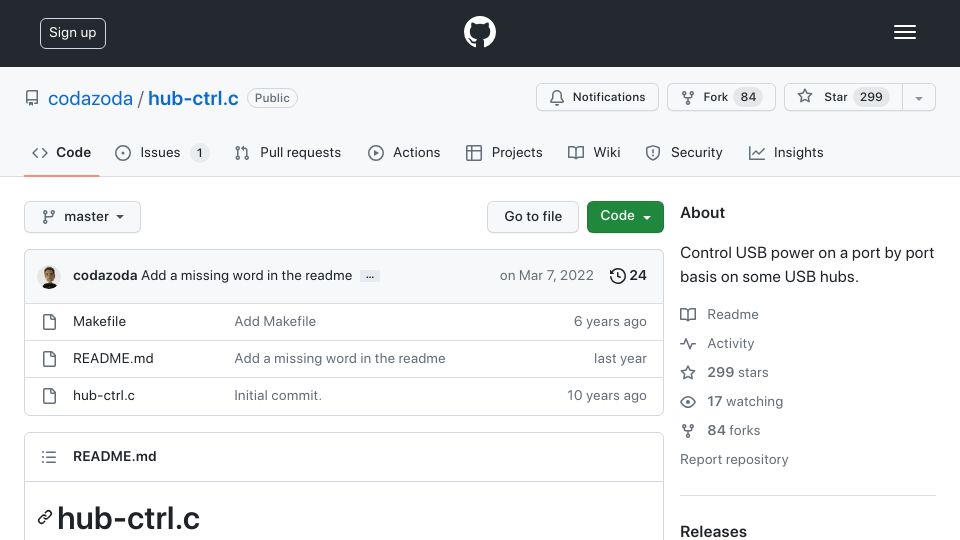Image resolution: width=960 pixels, height=540 pixels.
Task: Click the Report repository link
Action: [734, 460]
